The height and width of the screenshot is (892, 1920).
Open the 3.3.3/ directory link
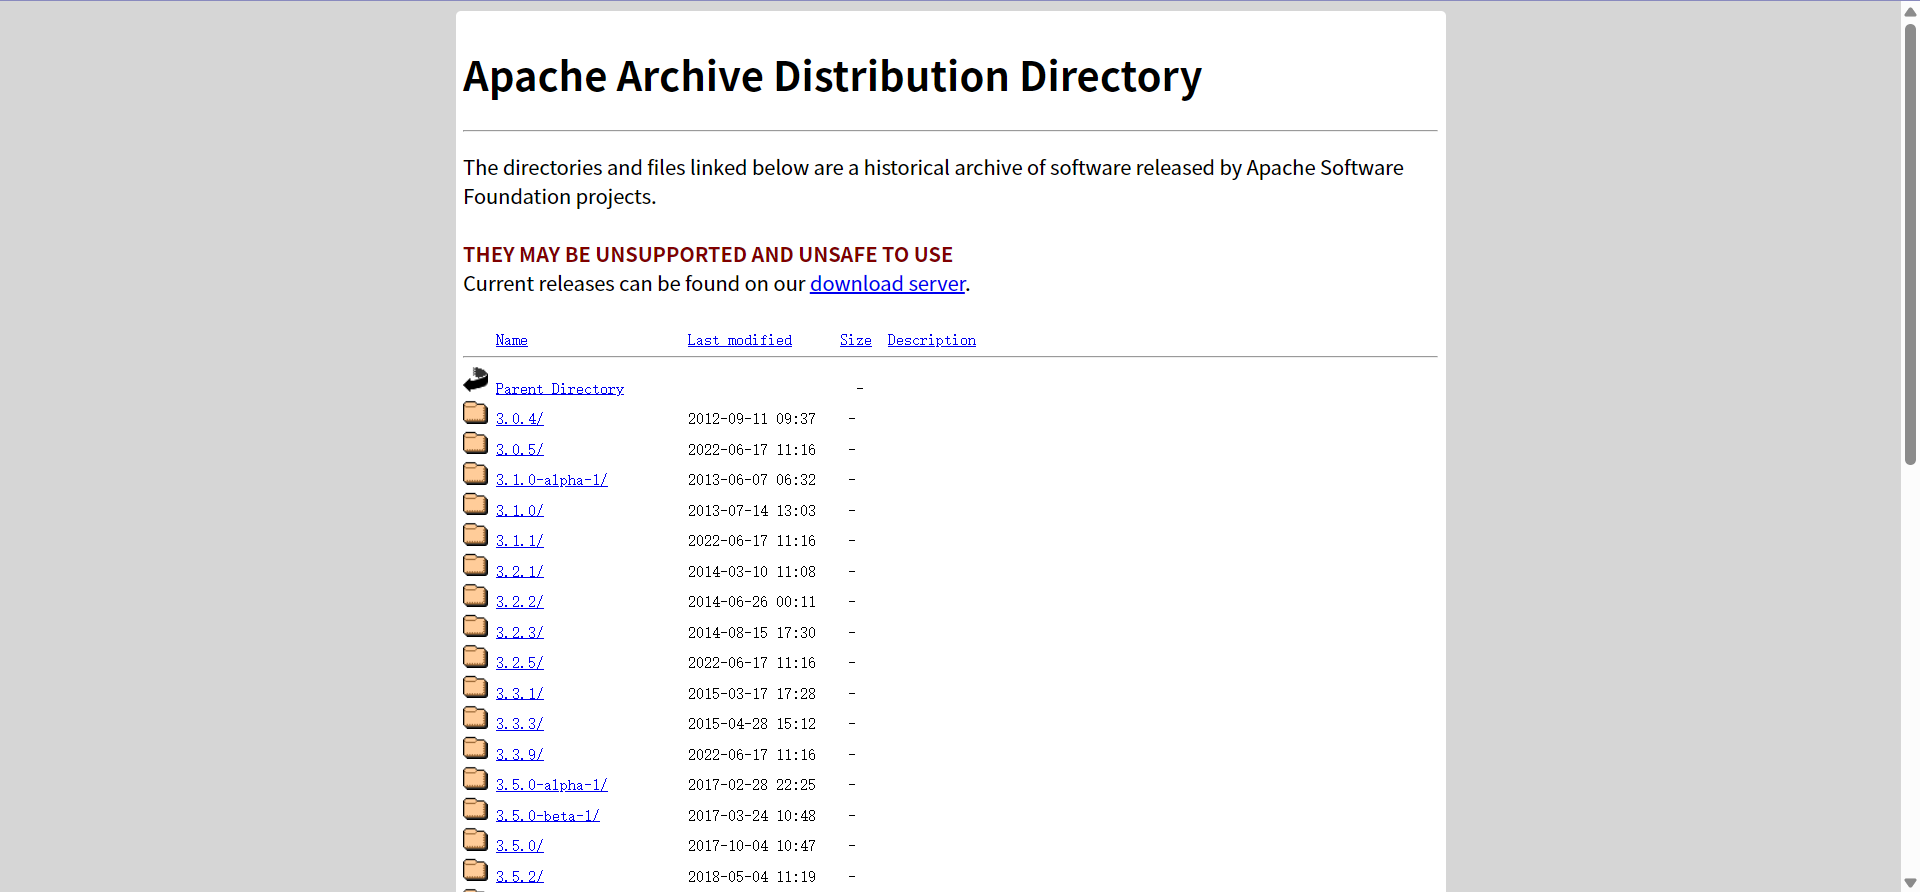tap(519, 724)
